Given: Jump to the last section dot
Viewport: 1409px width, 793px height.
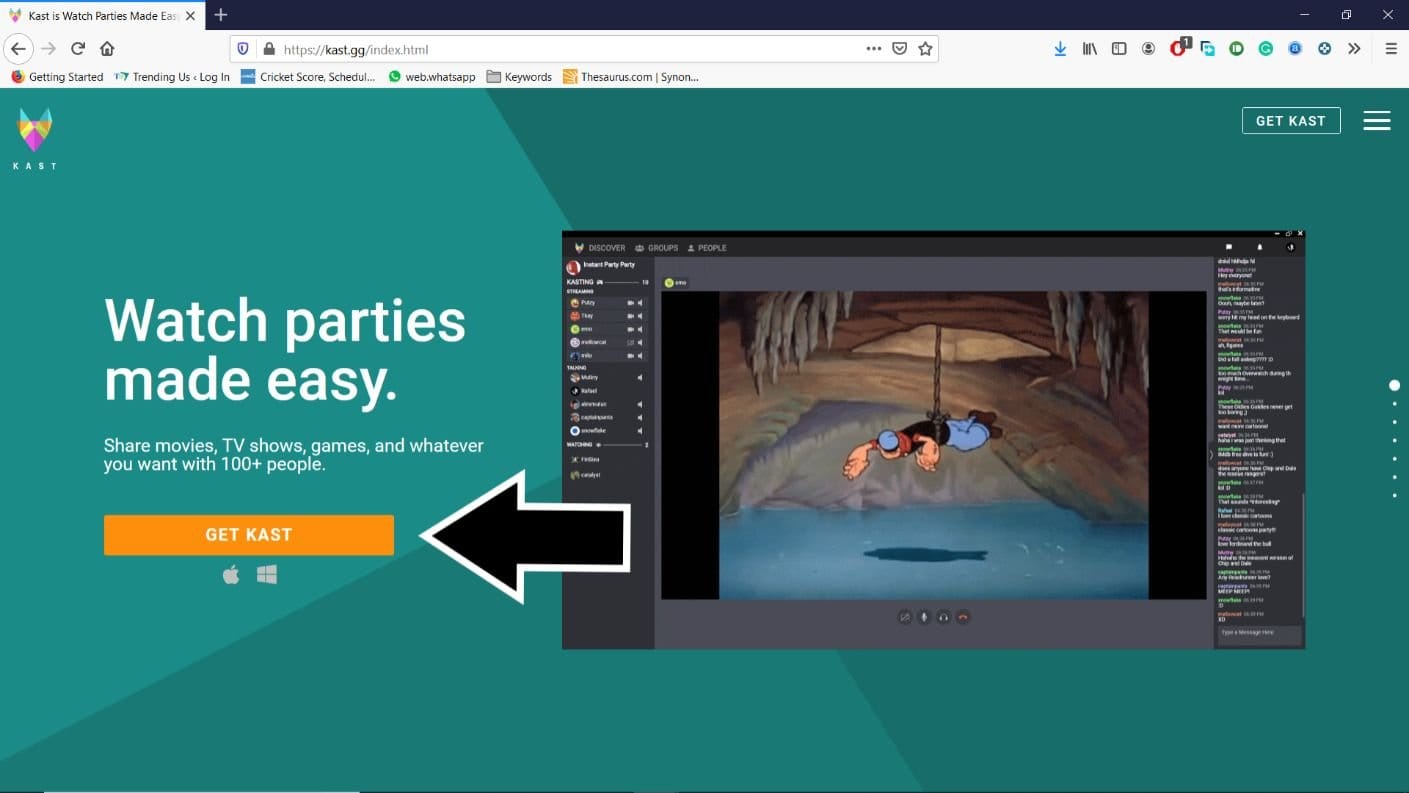Looking at the screenshot, I should pos(1394,495).
